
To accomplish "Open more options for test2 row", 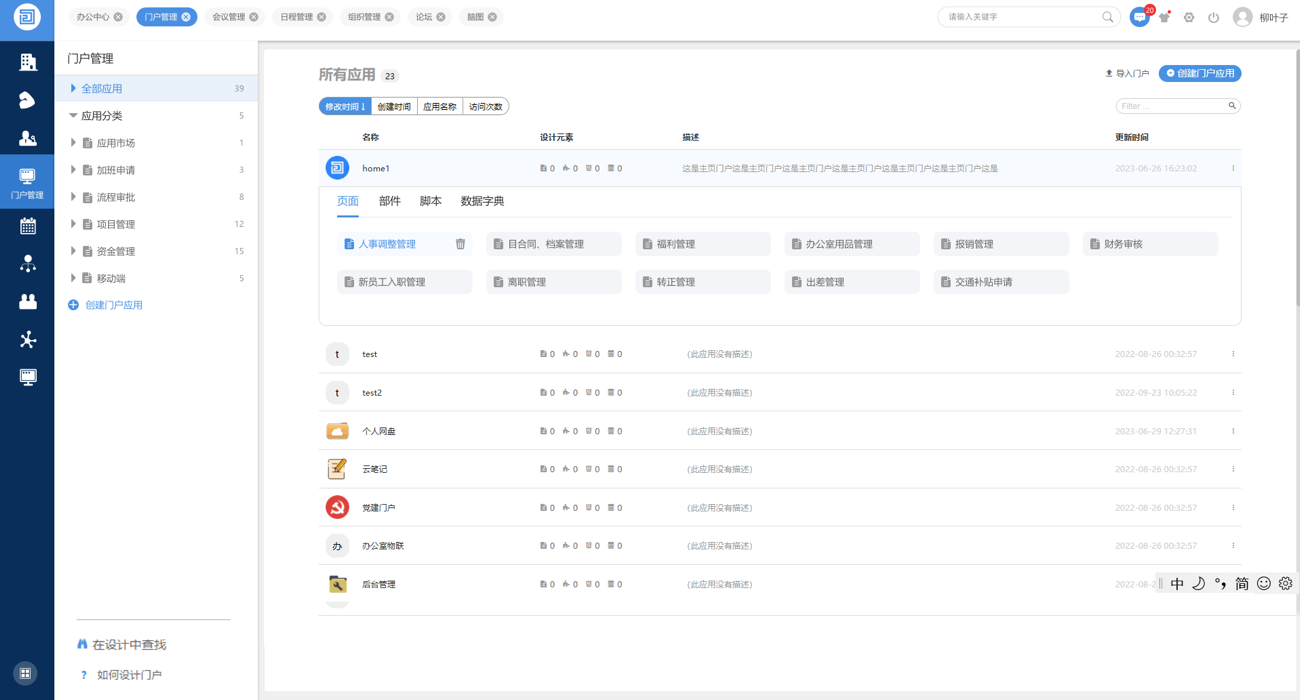I will click(1233, 393).
